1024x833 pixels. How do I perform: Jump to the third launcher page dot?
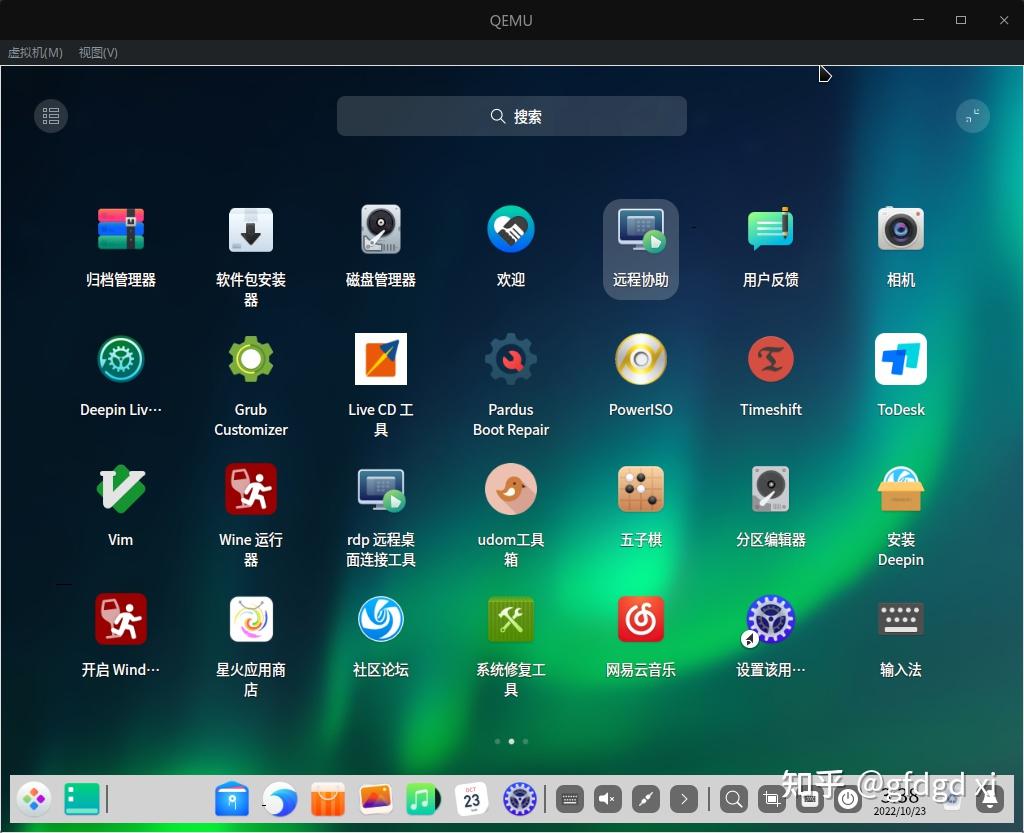(526, 741)
